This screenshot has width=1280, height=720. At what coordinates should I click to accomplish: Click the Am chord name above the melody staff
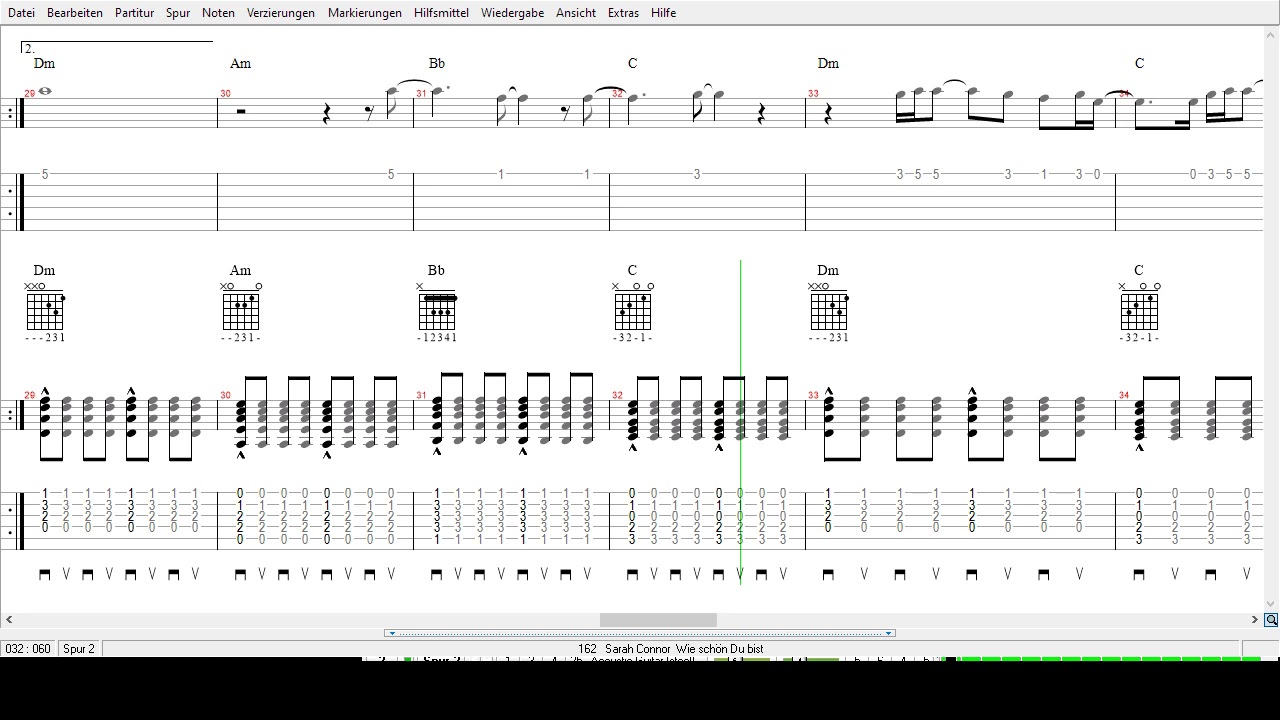[241, 63]
